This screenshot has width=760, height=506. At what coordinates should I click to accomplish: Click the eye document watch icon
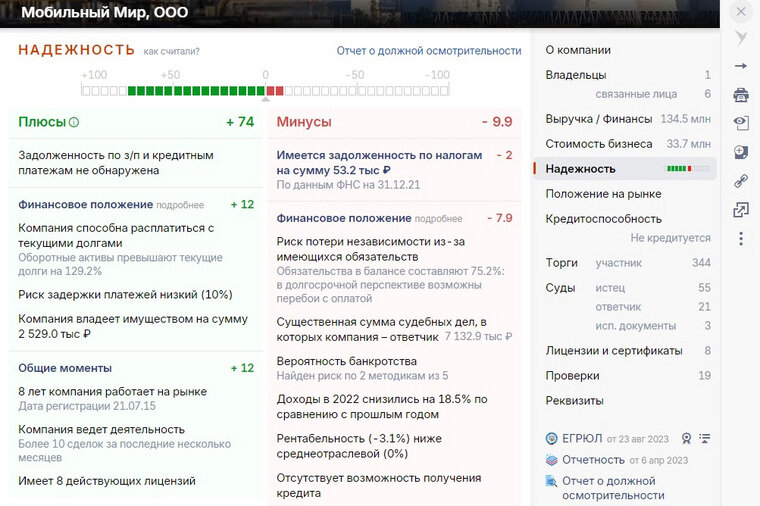coord(741,123)
